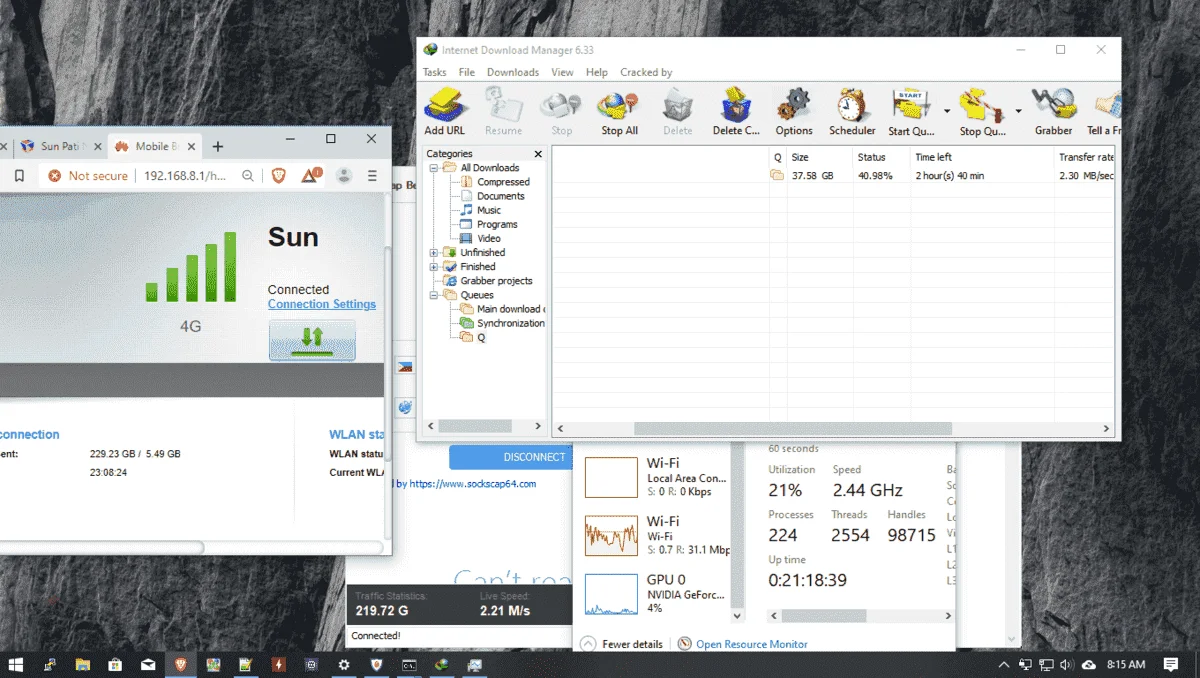This screenshot has height=678, width=1200.
Task: Open the Action Center notification icon
Action: (1171, 664)
